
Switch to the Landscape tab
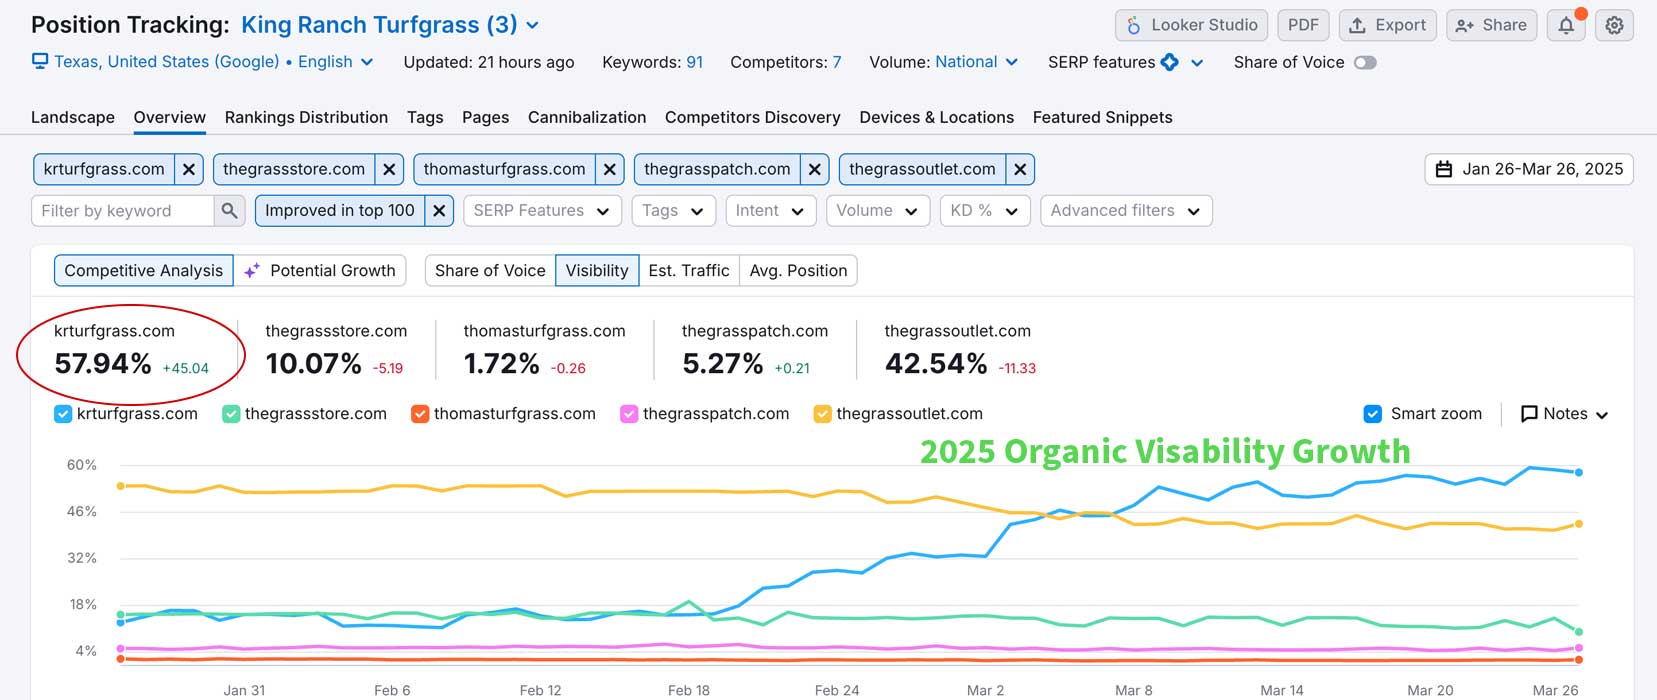click(x=73, y=117)
